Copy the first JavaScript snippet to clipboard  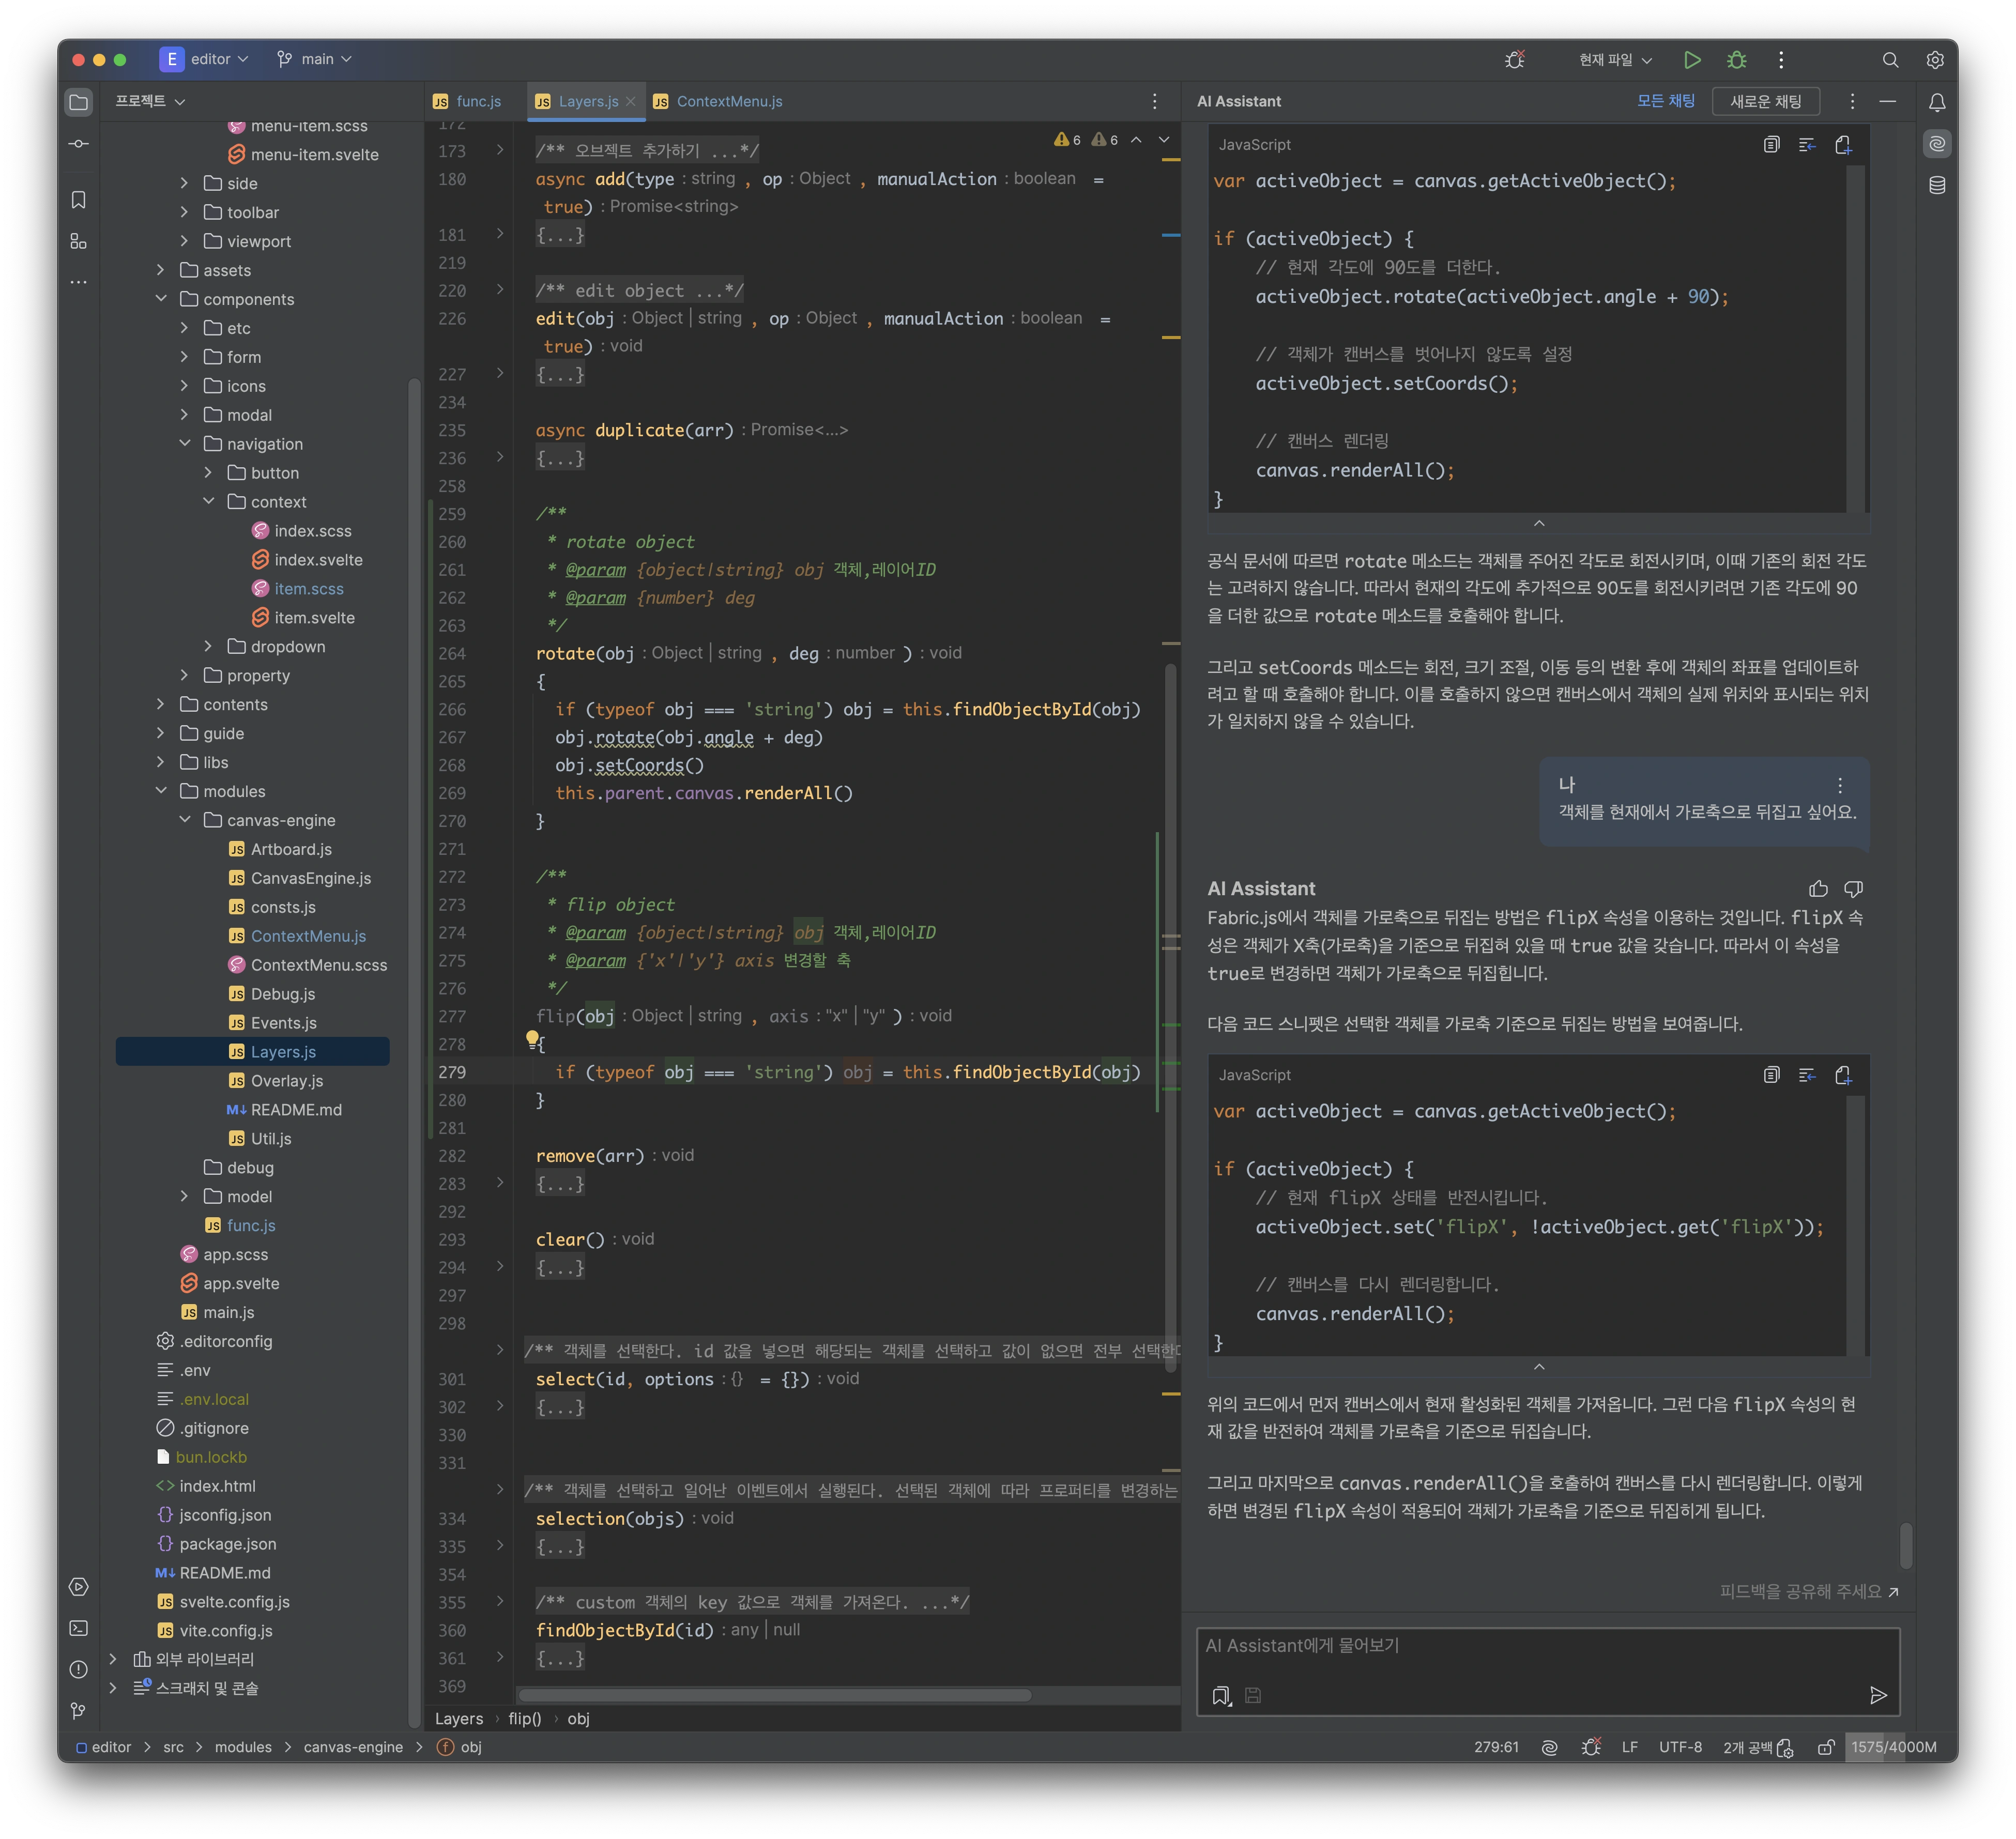1771,145
